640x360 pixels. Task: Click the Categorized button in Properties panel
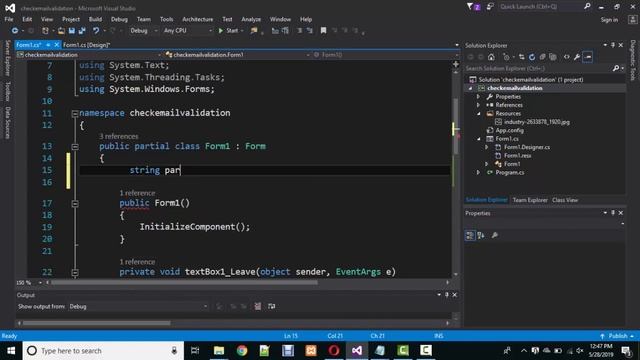coord(470,236)
